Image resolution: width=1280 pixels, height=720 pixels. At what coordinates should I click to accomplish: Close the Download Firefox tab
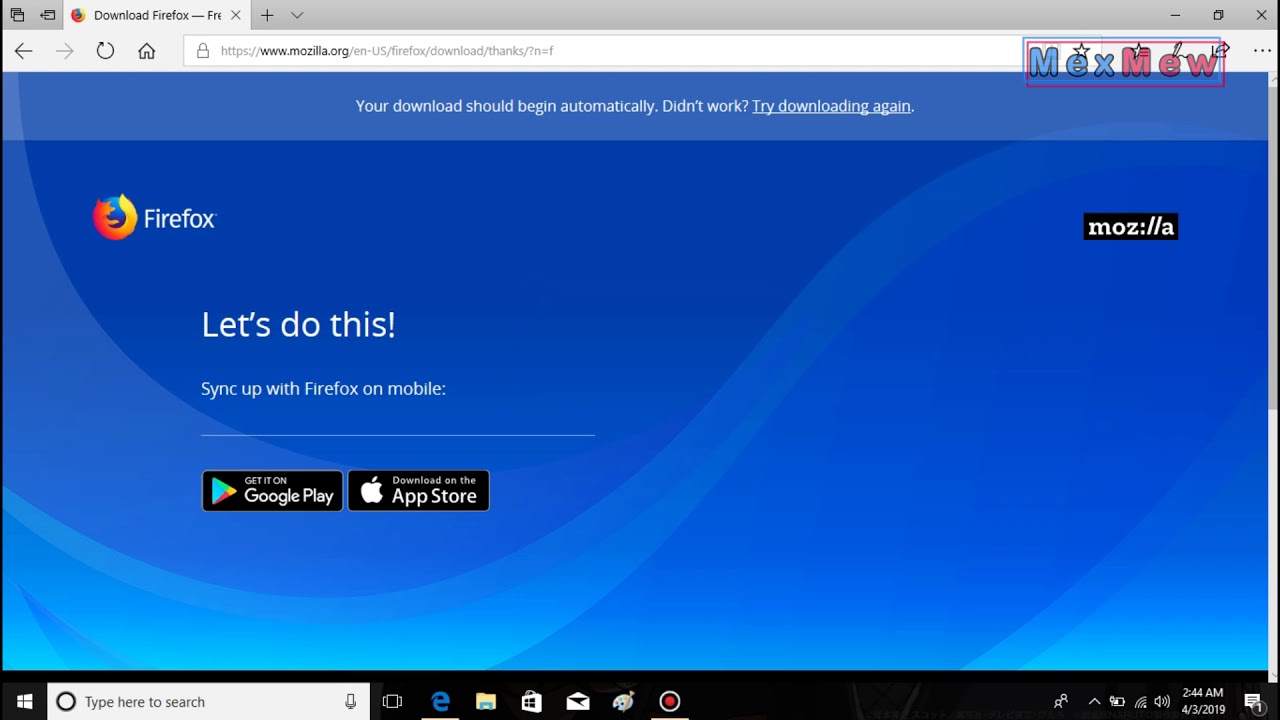(x=236, y=15)
